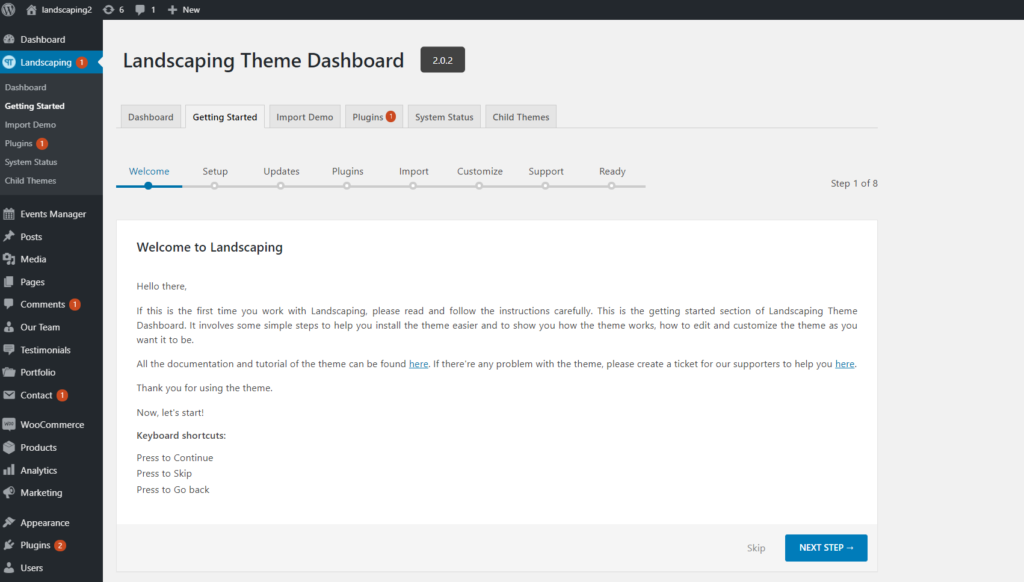Click the NEXT STEP button

tap(826, 548)
